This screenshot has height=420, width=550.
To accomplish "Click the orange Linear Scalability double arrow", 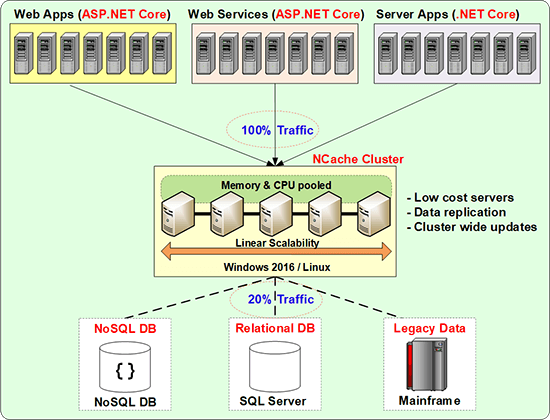I will coord(276,251).
